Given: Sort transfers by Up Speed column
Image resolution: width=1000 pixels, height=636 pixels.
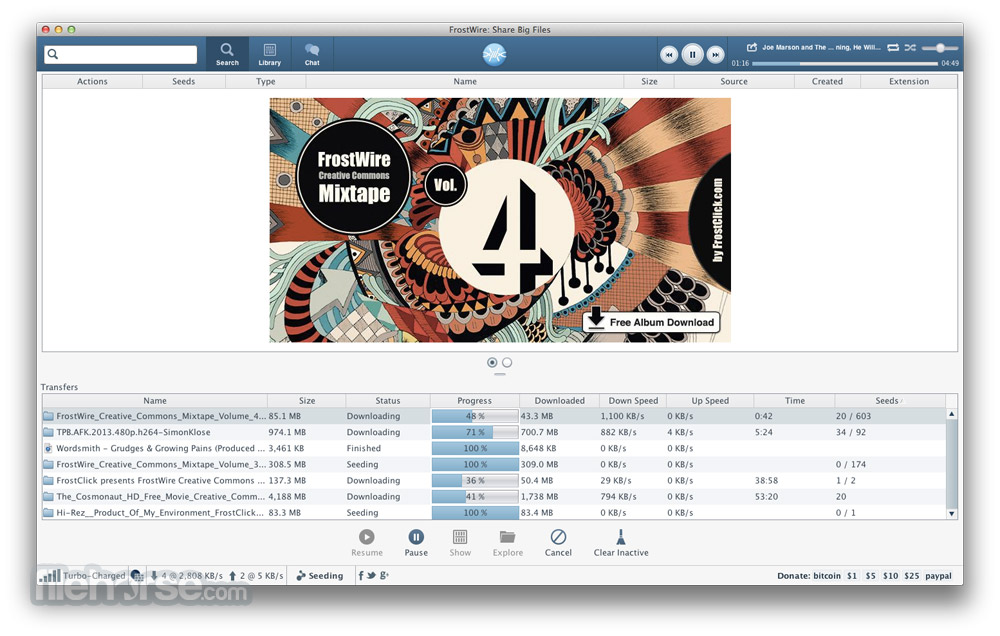Looking at the screenshot, I should [710, 401].
